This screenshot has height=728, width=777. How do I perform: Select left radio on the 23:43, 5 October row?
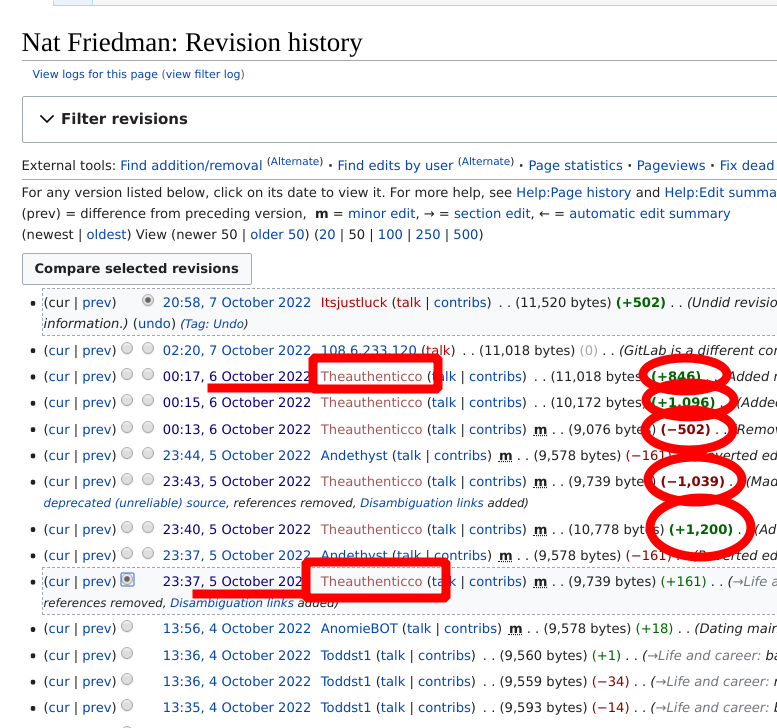[127, 479]
